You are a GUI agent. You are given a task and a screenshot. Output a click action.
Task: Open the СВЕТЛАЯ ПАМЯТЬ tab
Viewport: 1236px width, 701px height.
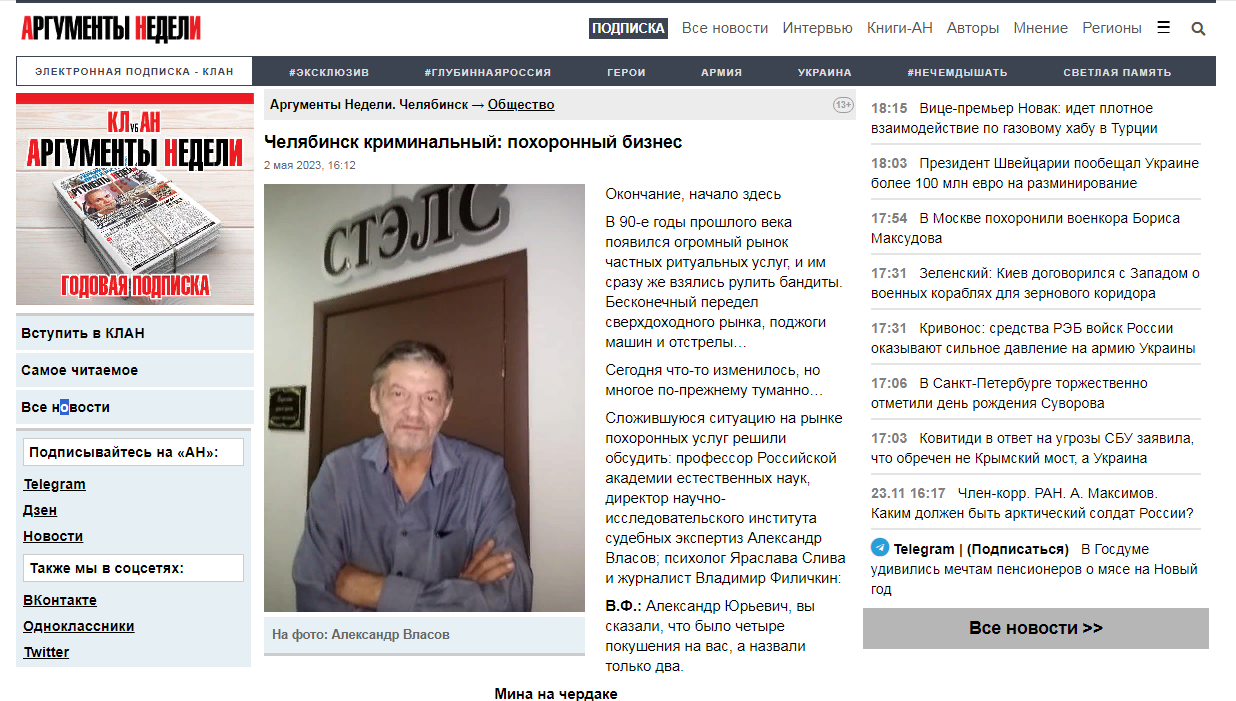1117,72
